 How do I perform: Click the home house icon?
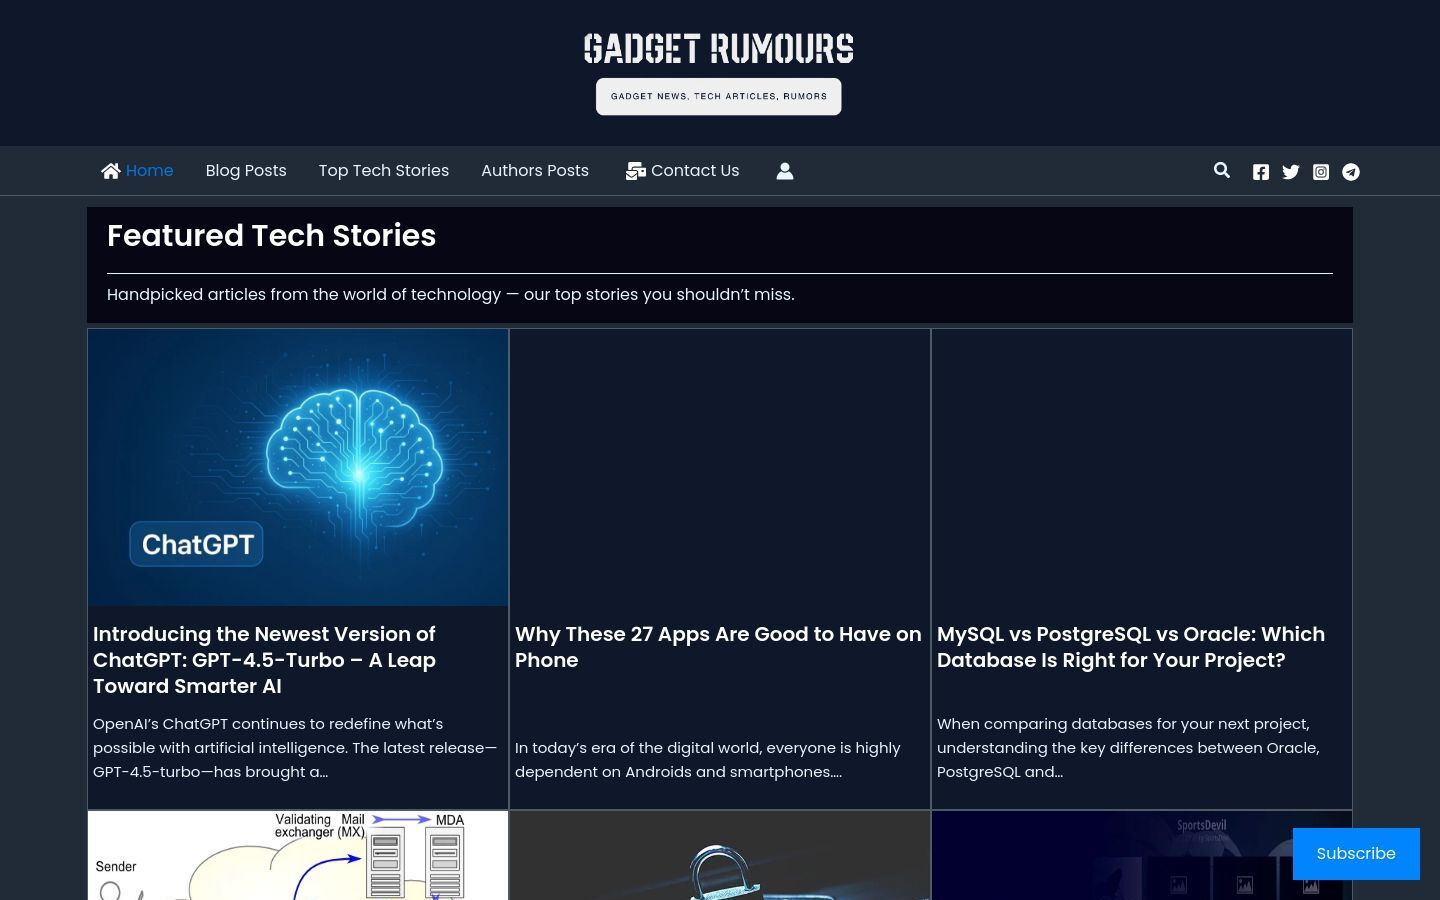point(110,171)
